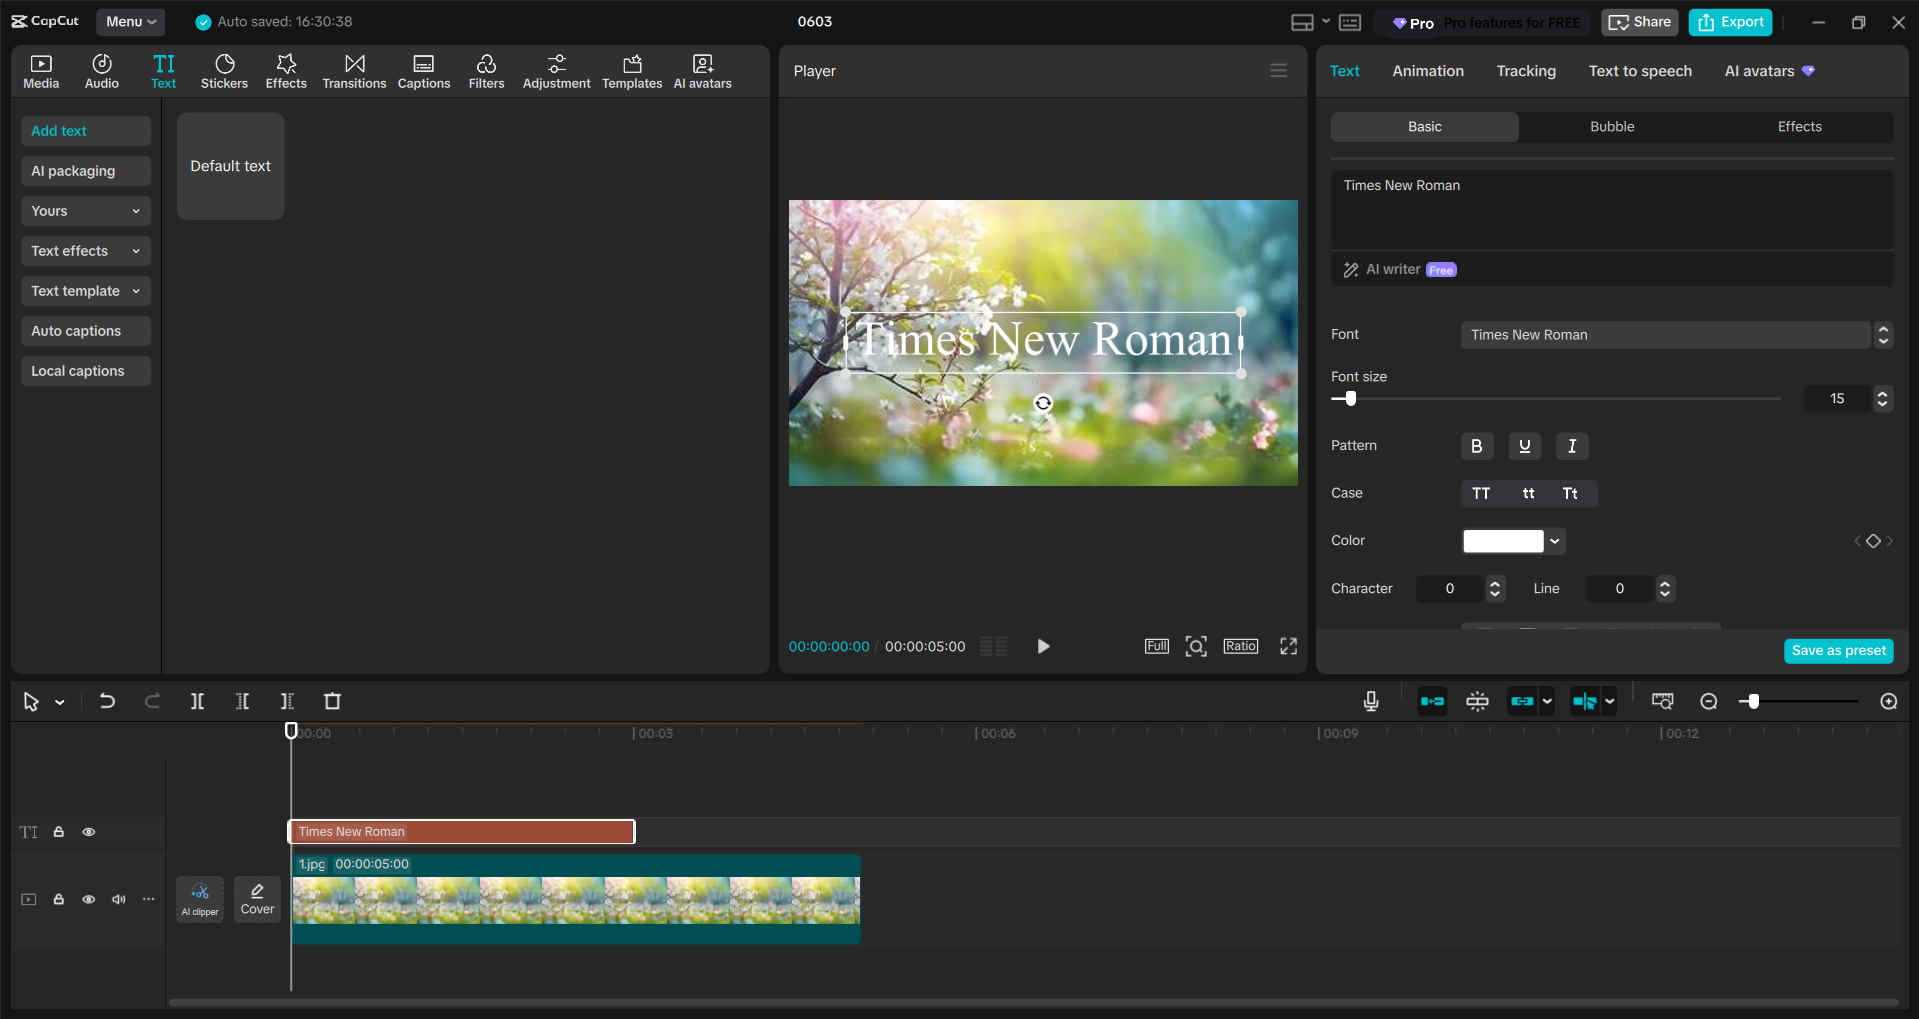Open the Menu dropdown

click(x=130, y=21)
